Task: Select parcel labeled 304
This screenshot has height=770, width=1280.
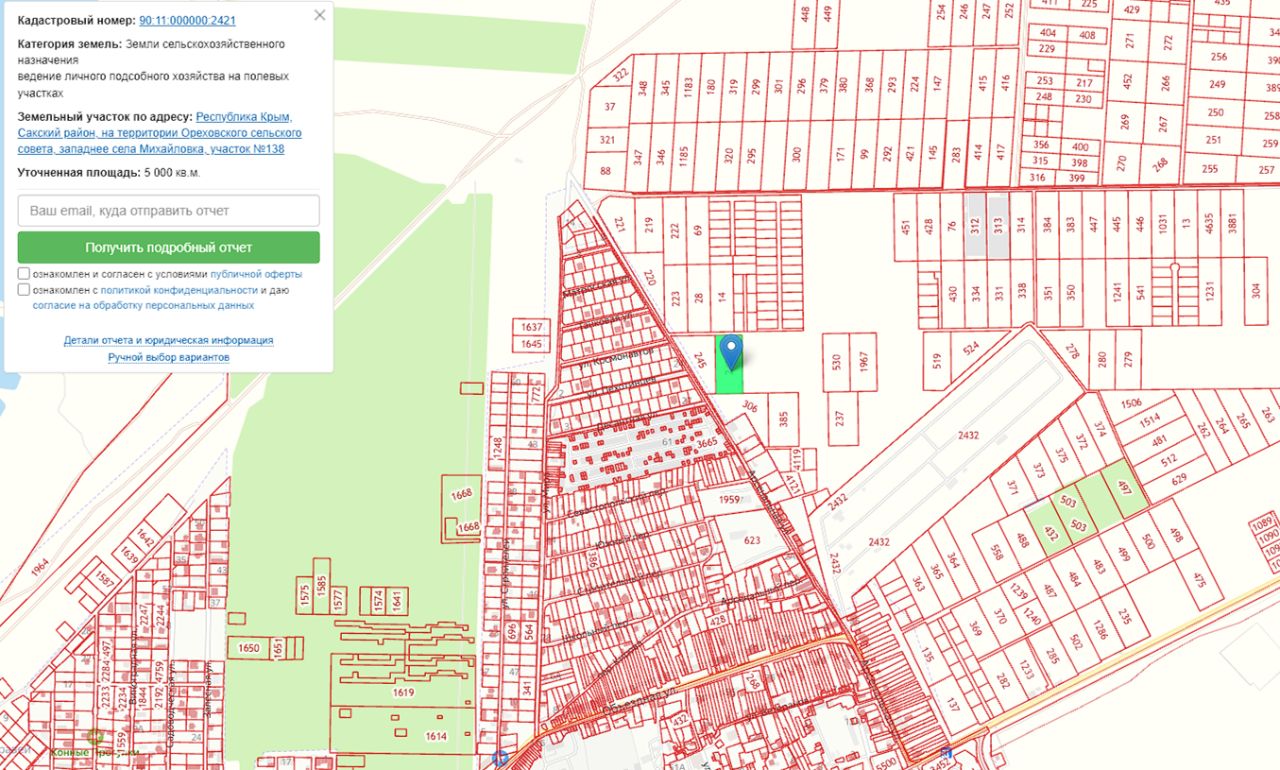Action: 1256,290
